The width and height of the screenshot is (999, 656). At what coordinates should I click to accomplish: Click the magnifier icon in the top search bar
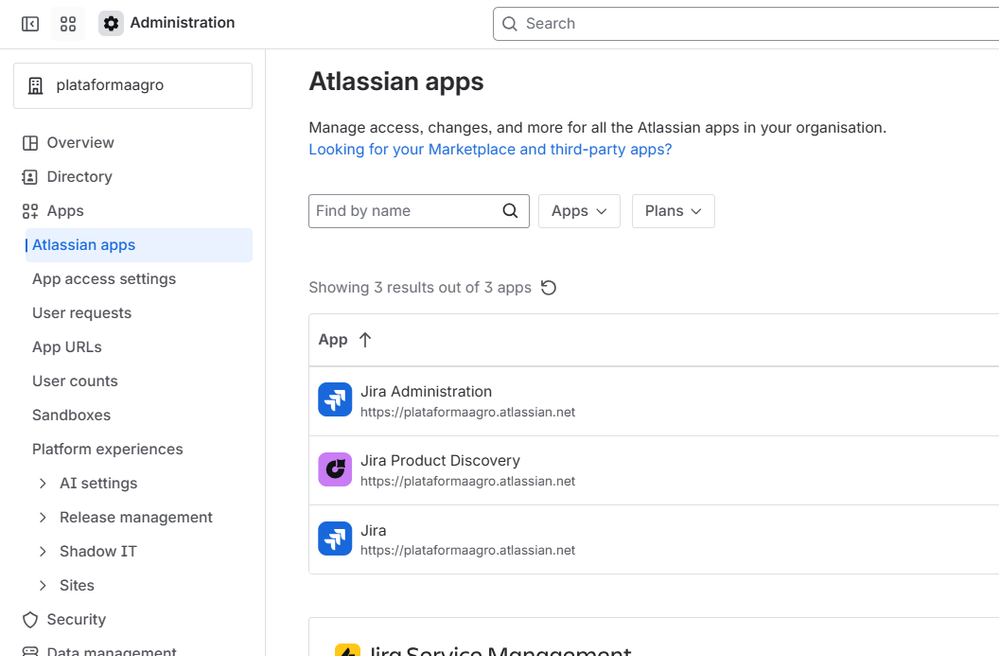tap(510, 24)
